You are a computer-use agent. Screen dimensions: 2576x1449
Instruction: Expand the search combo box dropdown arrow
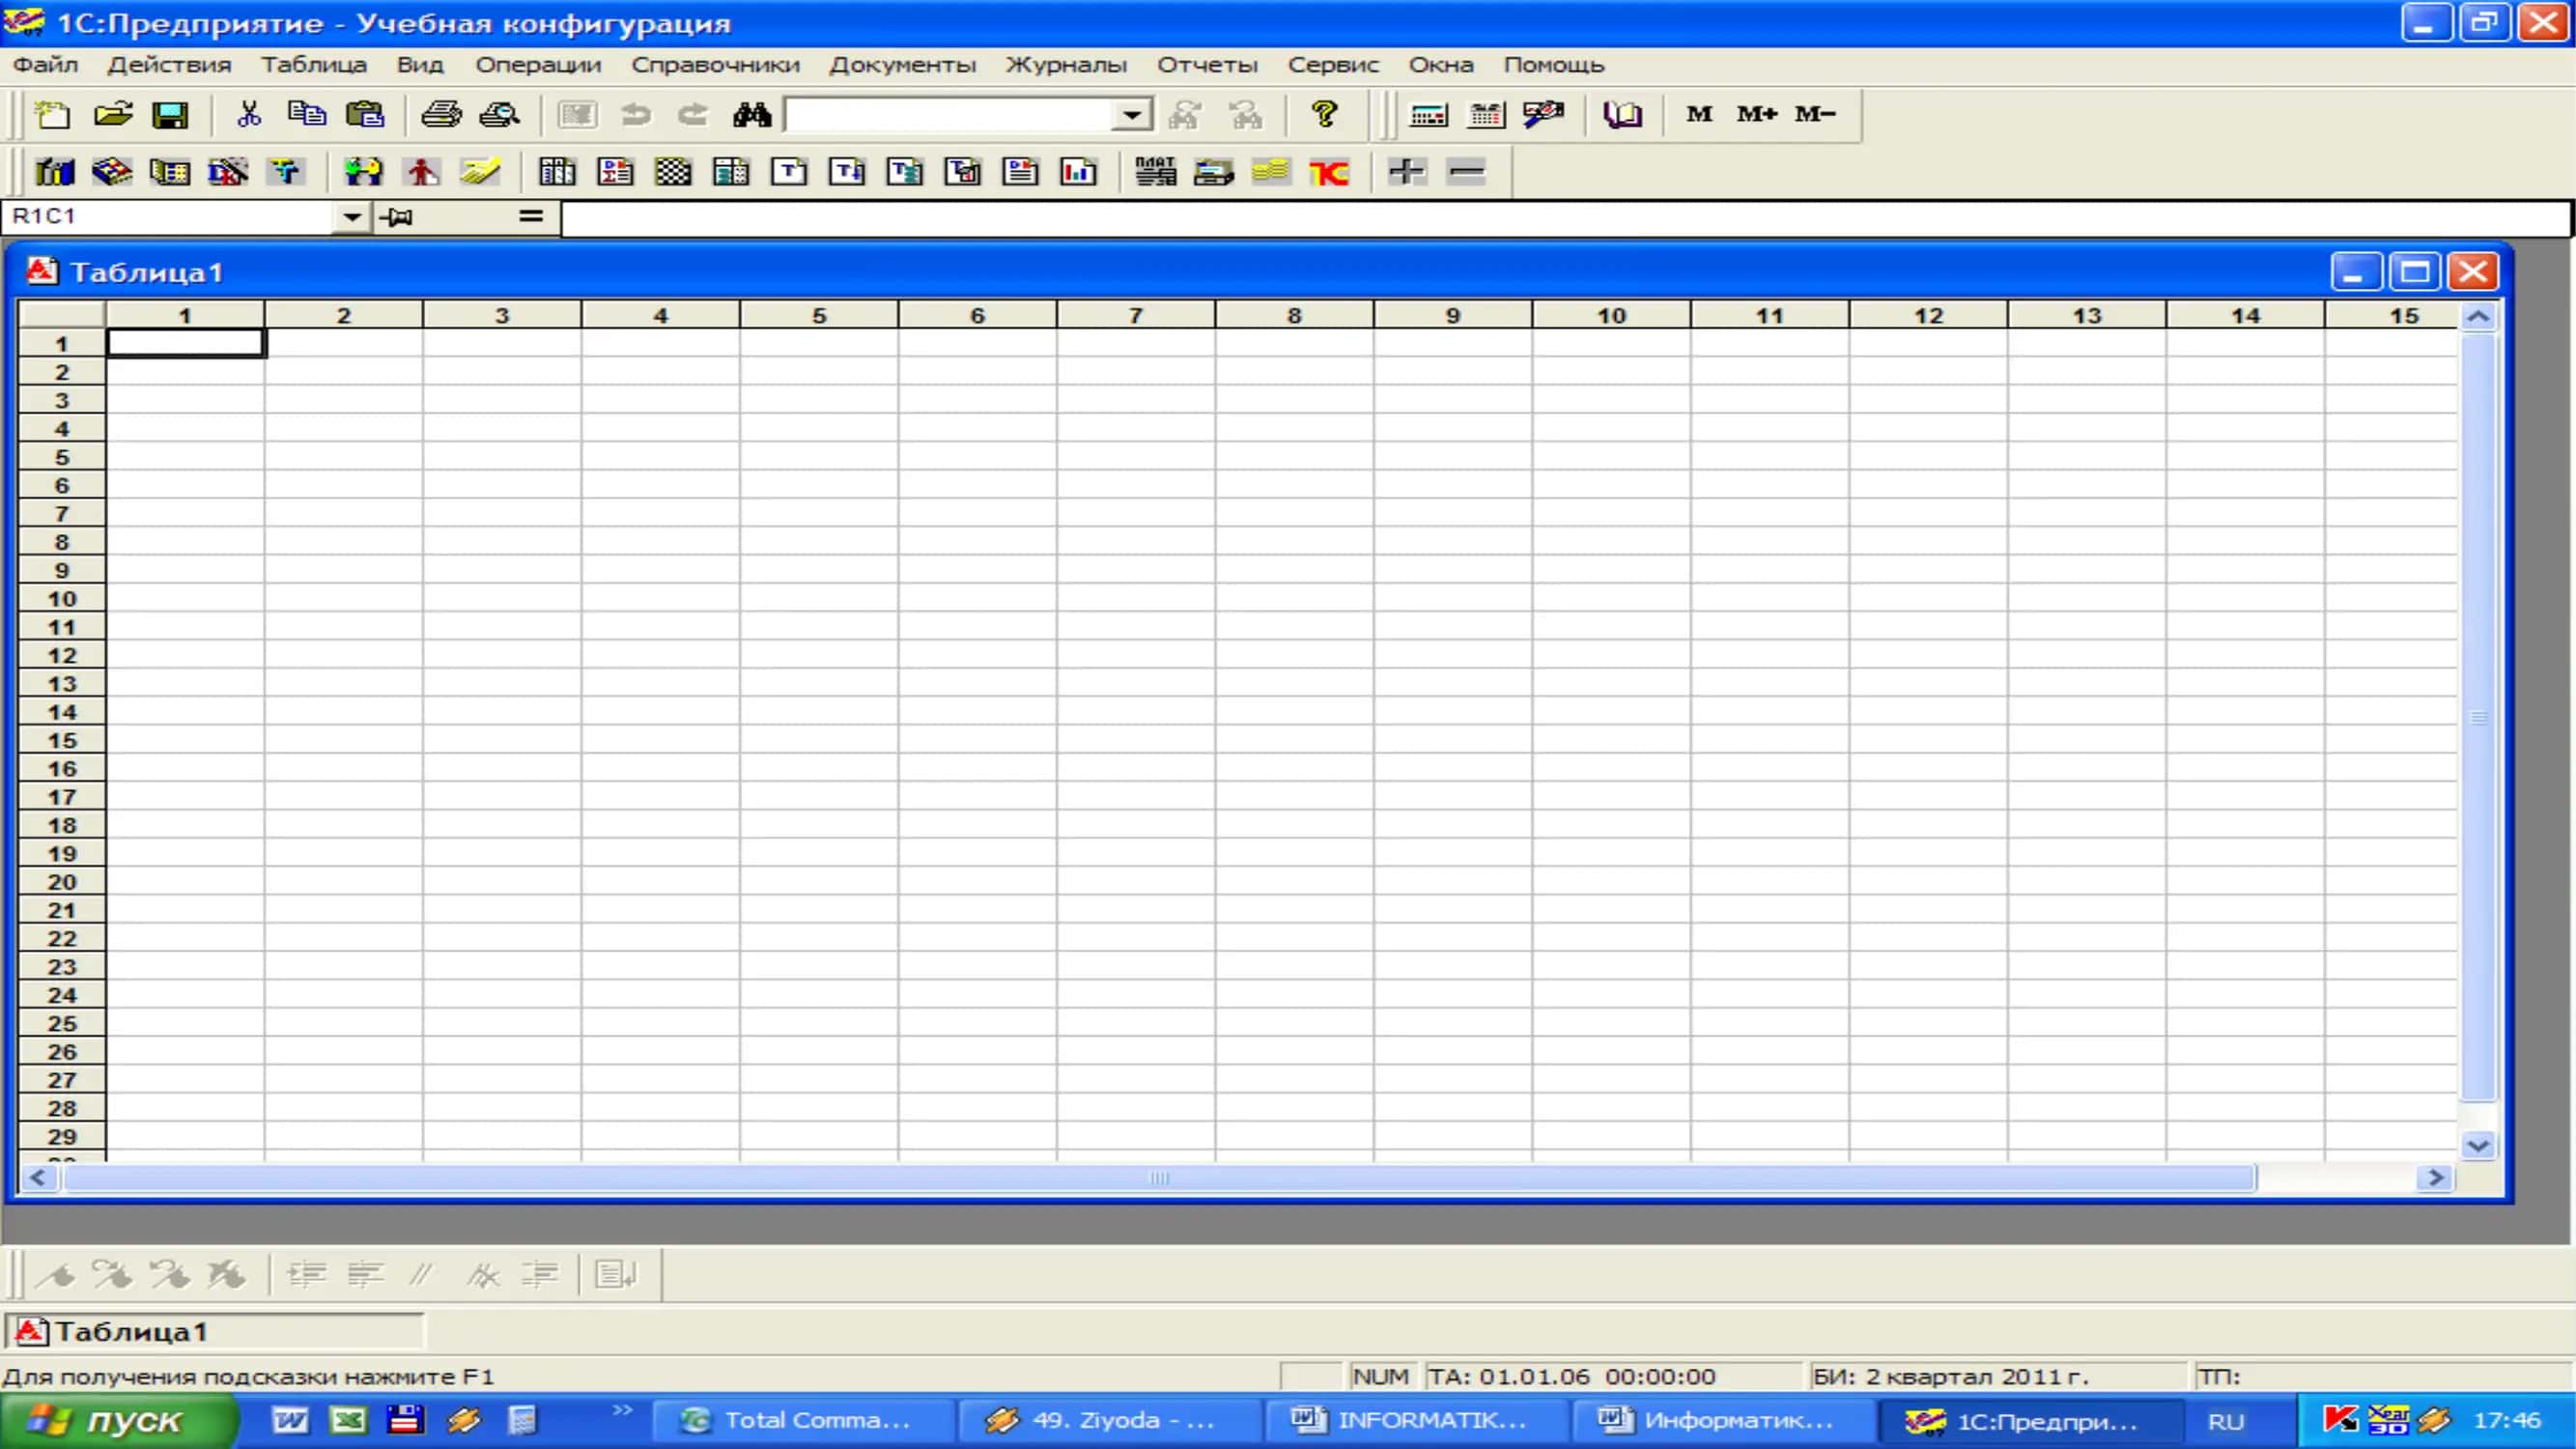point(1131,115)
